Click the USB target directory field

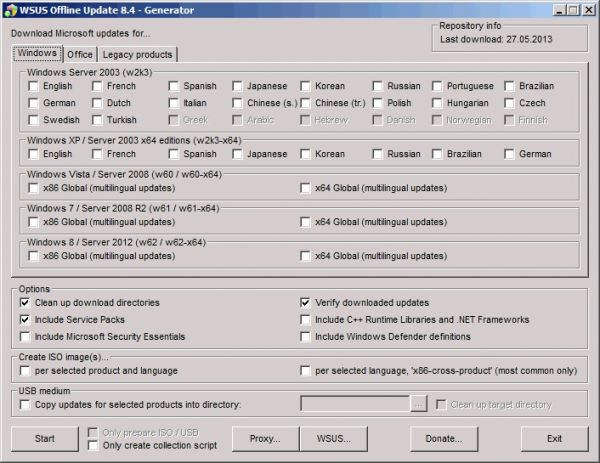355,404
